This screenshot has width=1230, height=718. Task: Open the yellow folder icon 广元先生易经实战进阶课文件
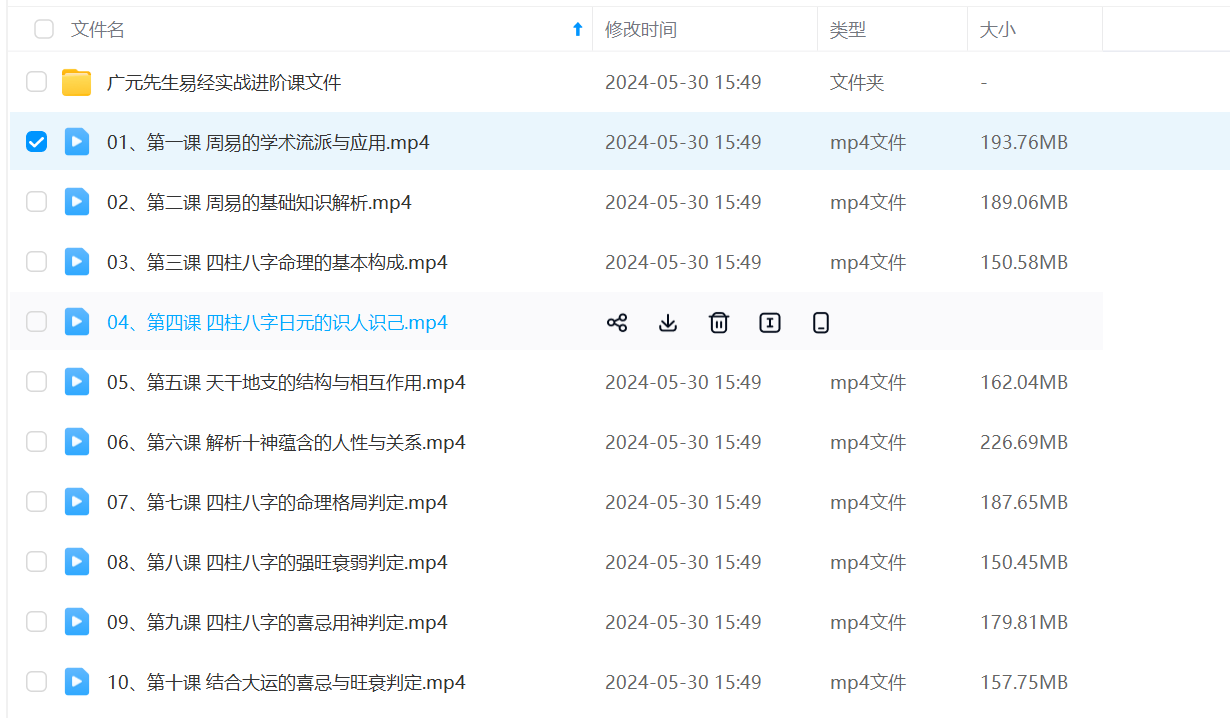tap(76, 82)
